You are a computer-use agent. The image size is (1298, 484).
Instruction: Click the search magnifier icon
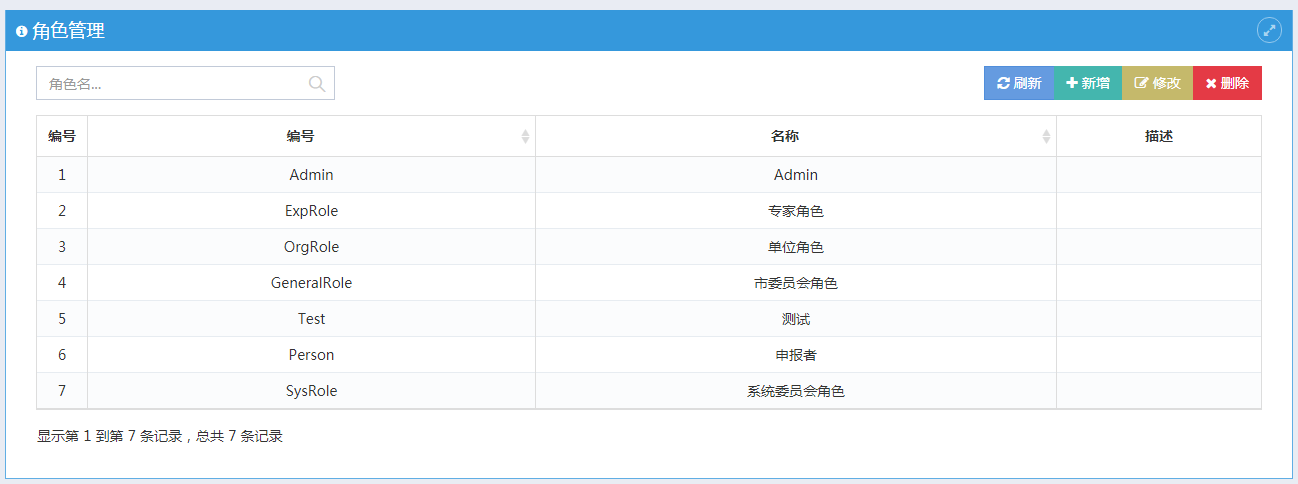(317, 84)
